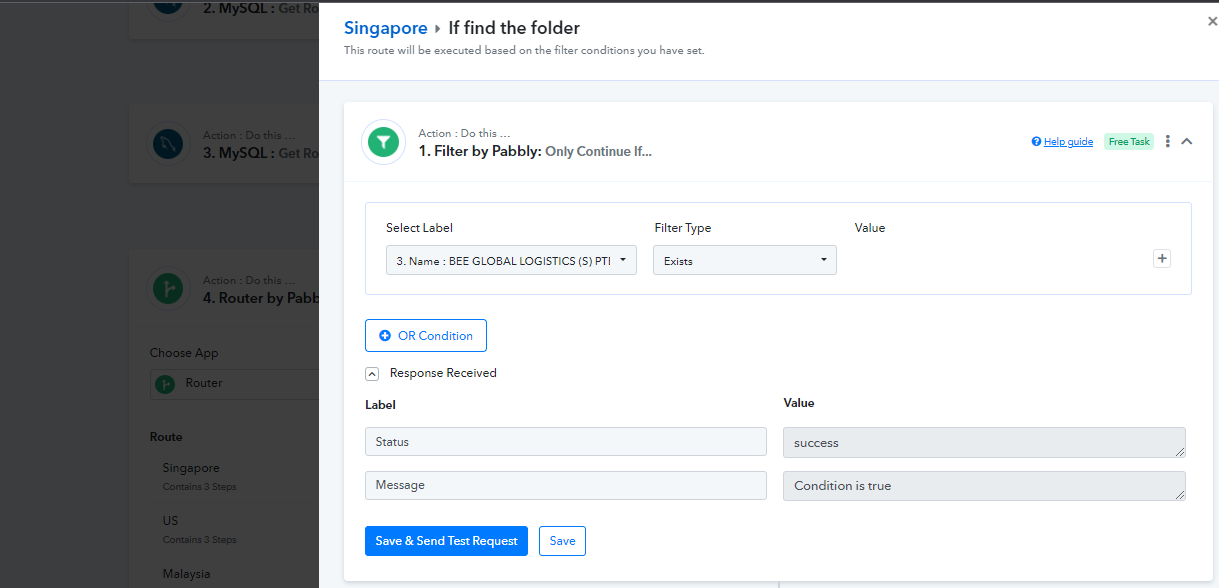
Task: Select the Malaysia route in the background
Action: pos(187,574)
